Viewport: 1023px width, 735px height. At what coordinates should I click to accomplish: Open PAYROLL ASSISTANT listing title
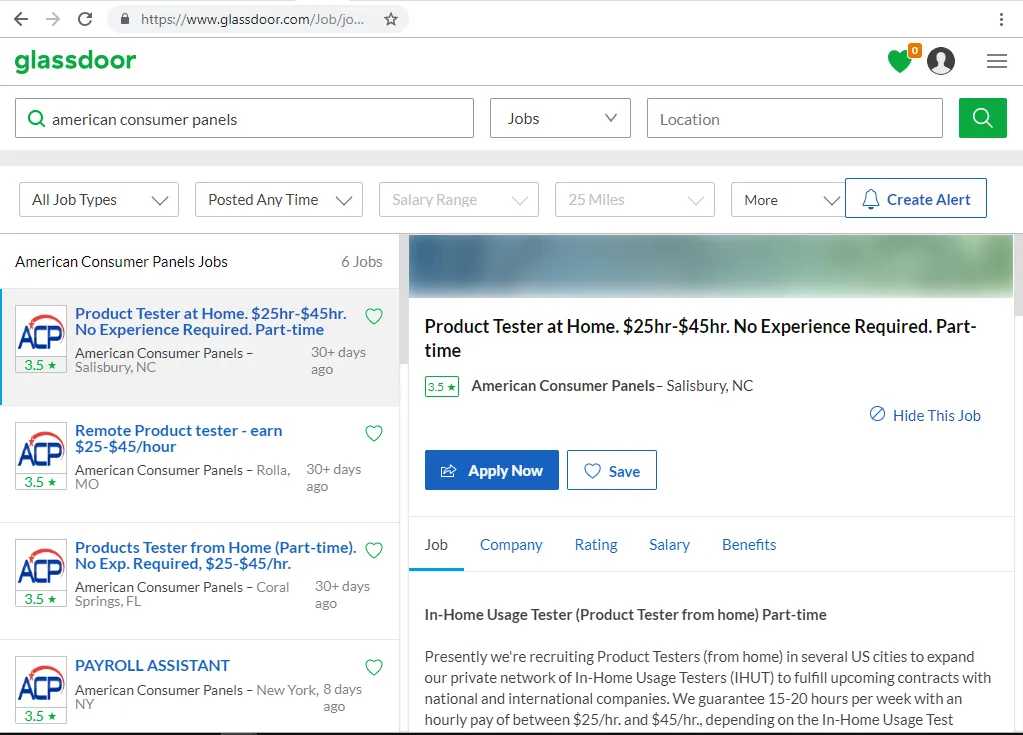(152, 665)
